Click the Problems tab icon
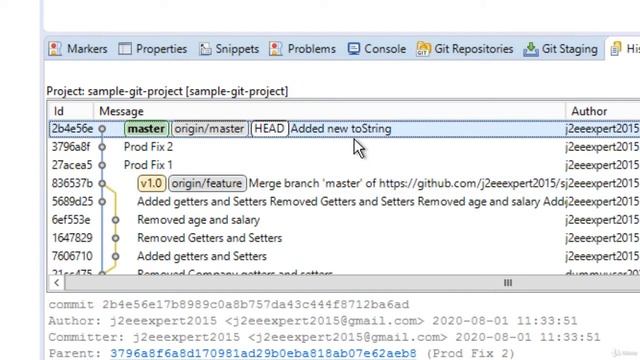 (276, 49)
